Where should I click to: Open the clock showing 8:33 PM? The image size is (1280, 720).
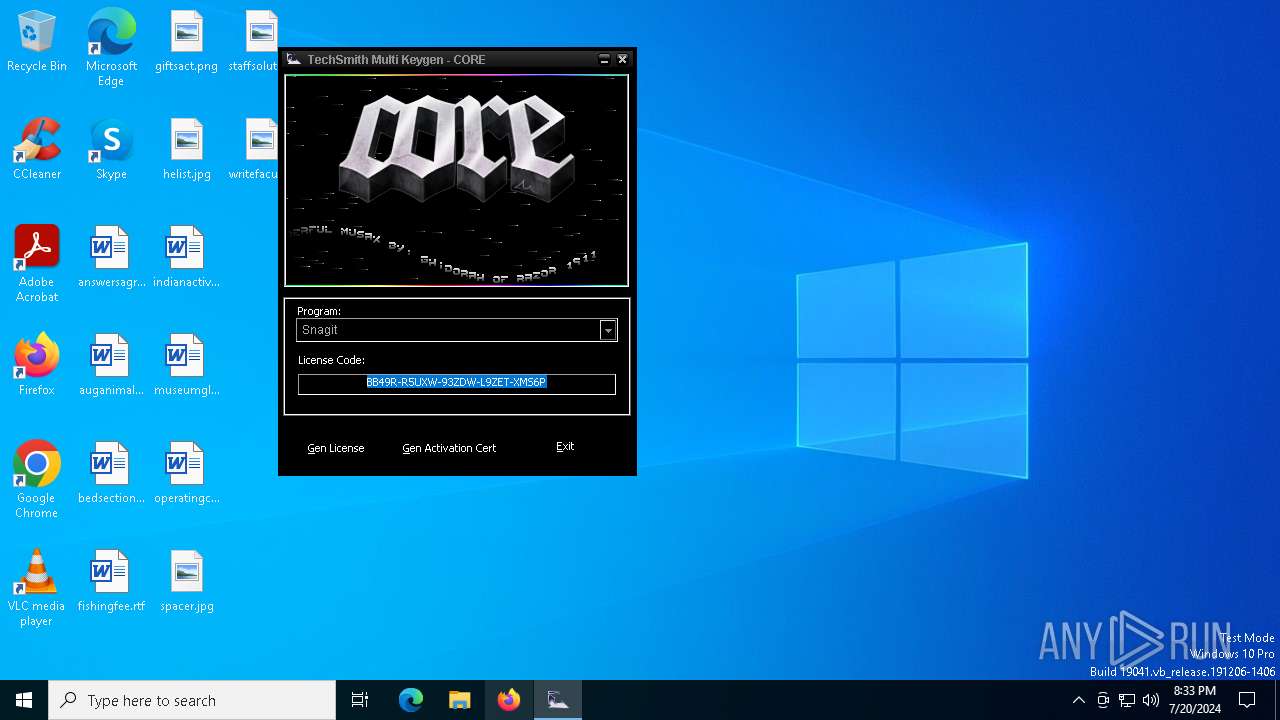[x=1195, y=700]
